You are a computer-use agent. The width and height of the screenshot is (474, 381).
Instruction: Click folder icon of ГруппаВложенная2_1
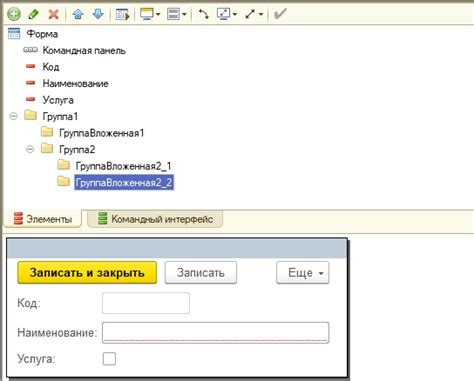(63, 164)
